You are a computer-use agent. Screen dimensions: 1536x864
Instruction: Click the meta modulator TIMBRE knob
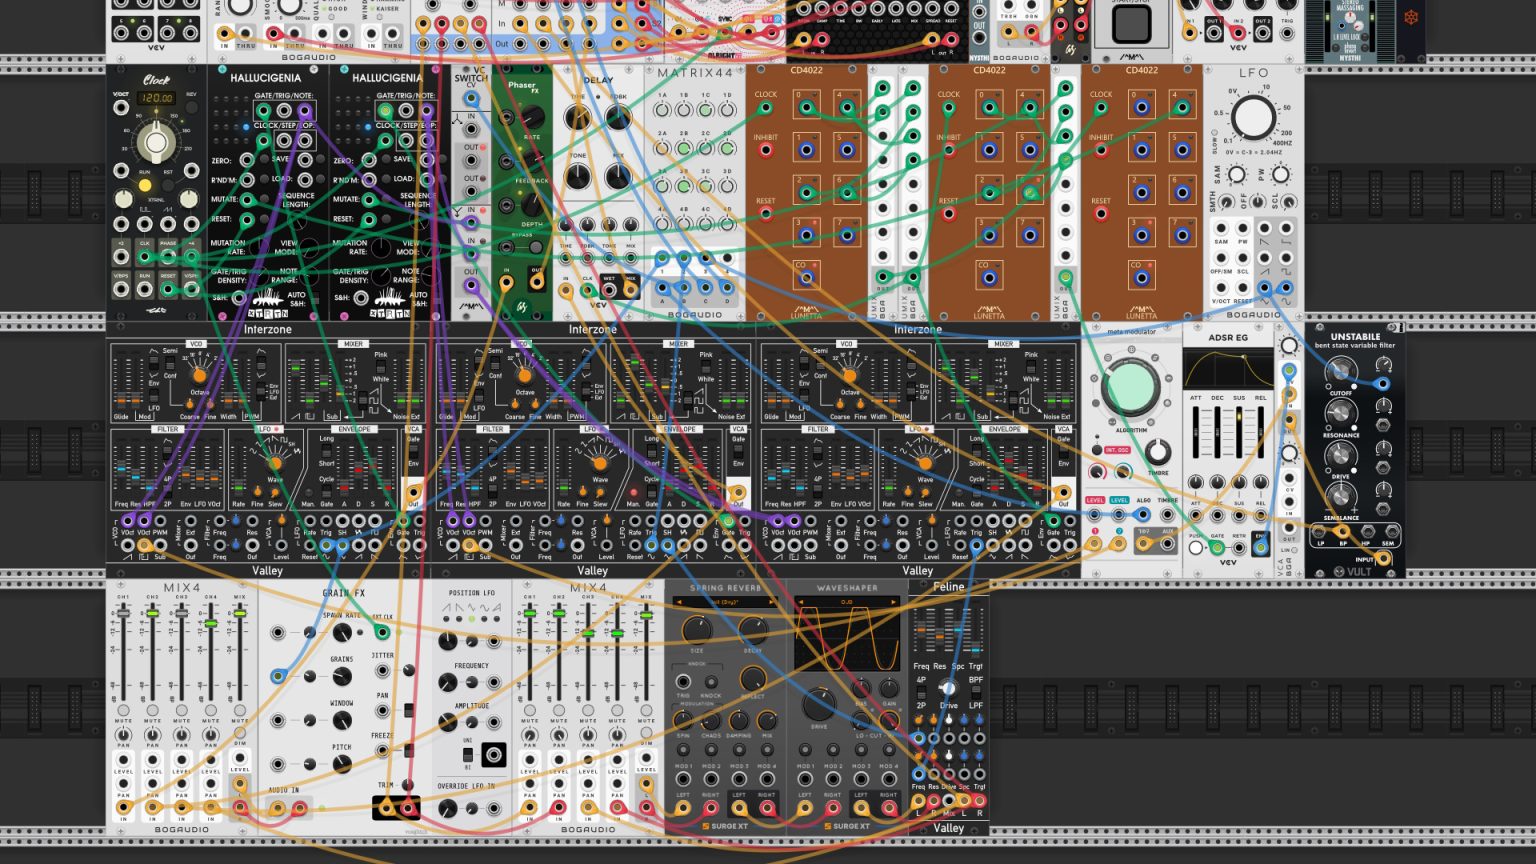(1157, 452)
